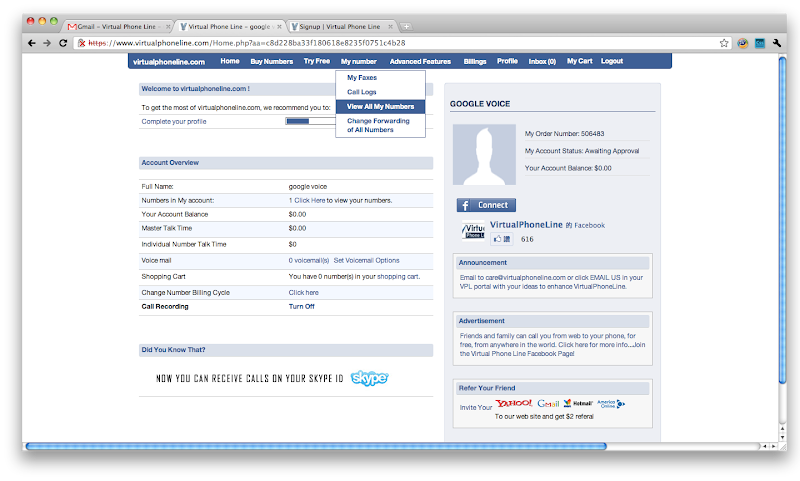Viewport: 800px width, 481px height.
Task: Click the browser back arrow
Action: (x=32, y=43)
